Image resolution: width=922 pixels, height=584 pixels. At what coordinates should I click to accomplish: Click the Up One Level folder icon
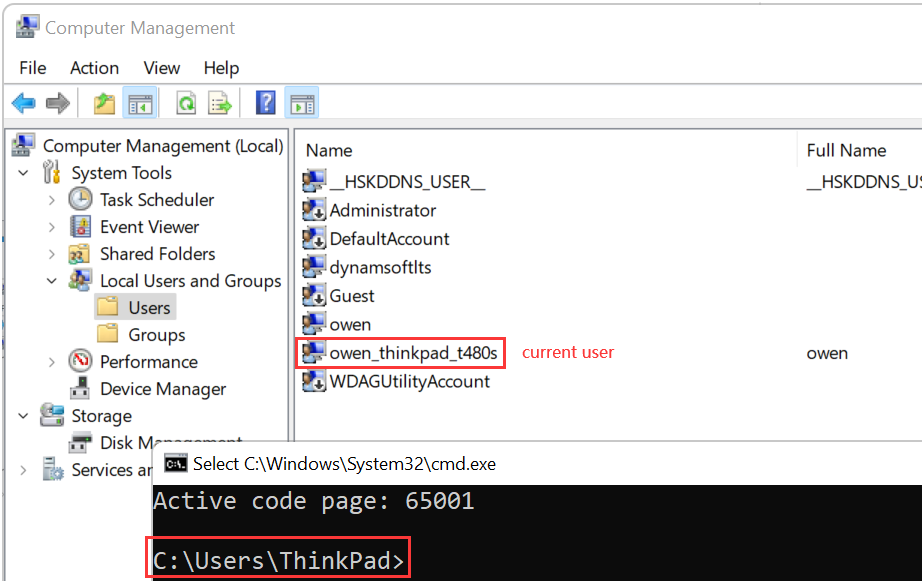click(104, 103)
